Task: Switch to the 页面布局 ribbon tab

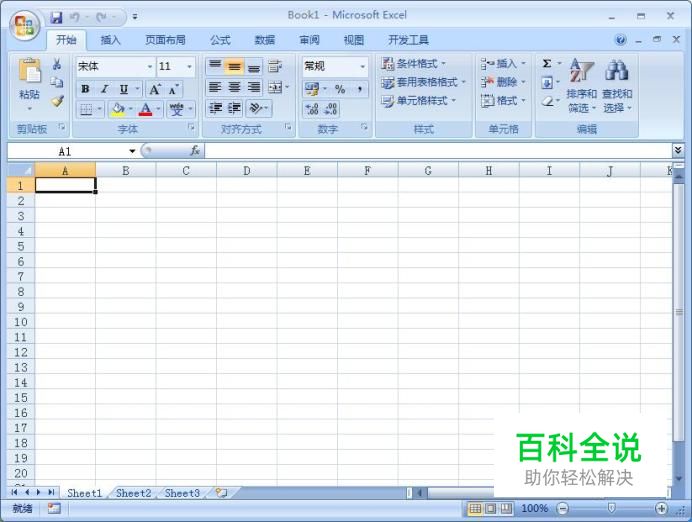Action: click(165, 40)
